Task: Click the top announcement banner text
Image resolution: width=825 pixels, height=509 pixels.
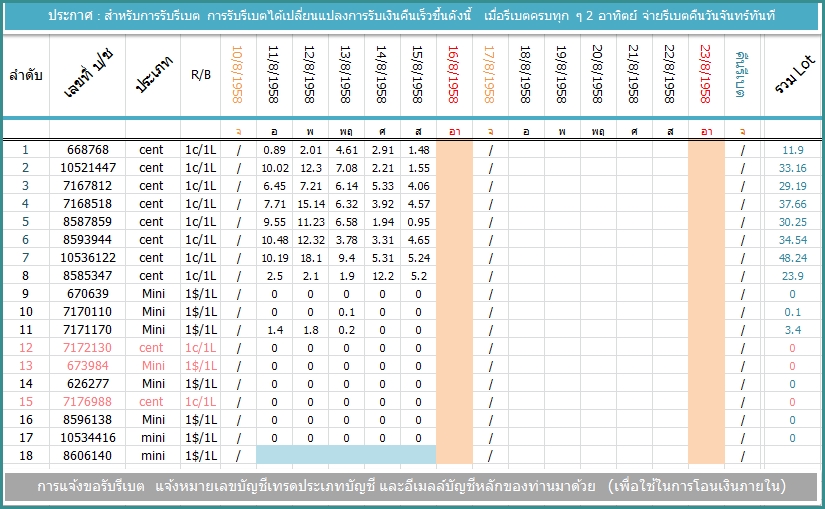Action: 412,16
